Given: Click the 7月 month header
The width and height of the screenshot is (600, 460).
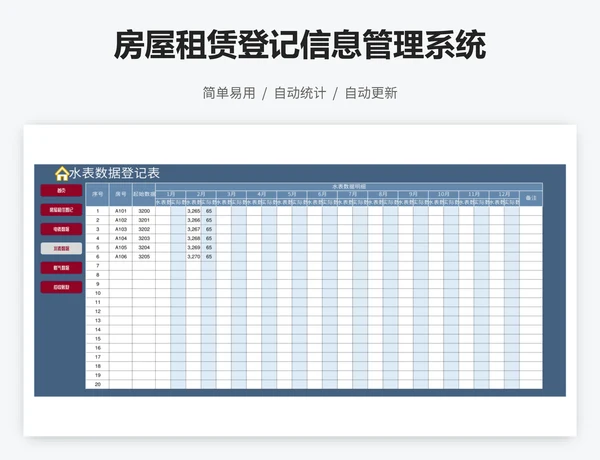Looking at the screenshot, I should click(x=353, y=194).
